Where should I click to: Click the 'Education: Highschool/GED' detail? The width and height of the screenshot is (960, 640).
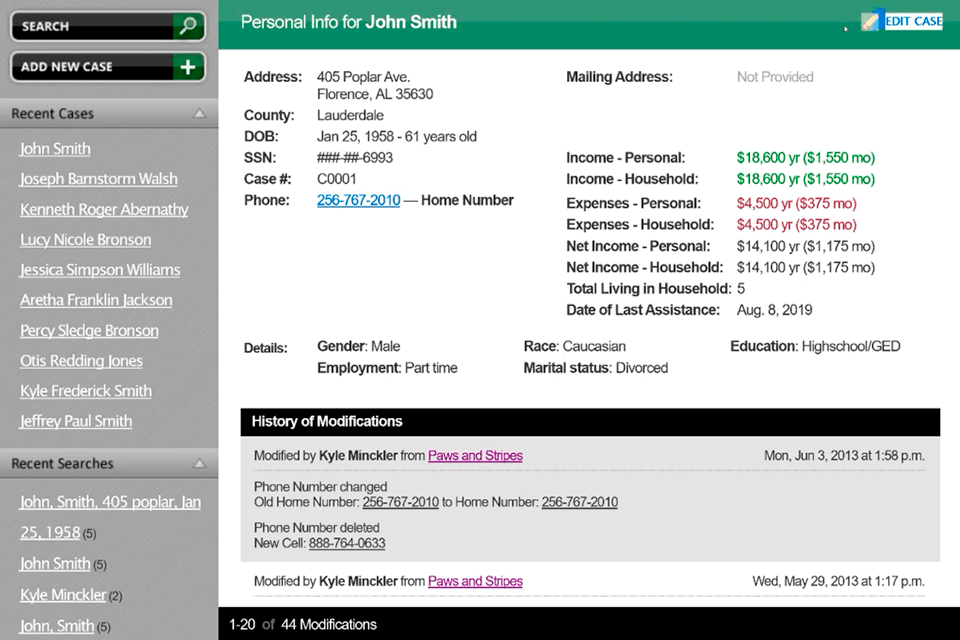click(x=815, y=347)
